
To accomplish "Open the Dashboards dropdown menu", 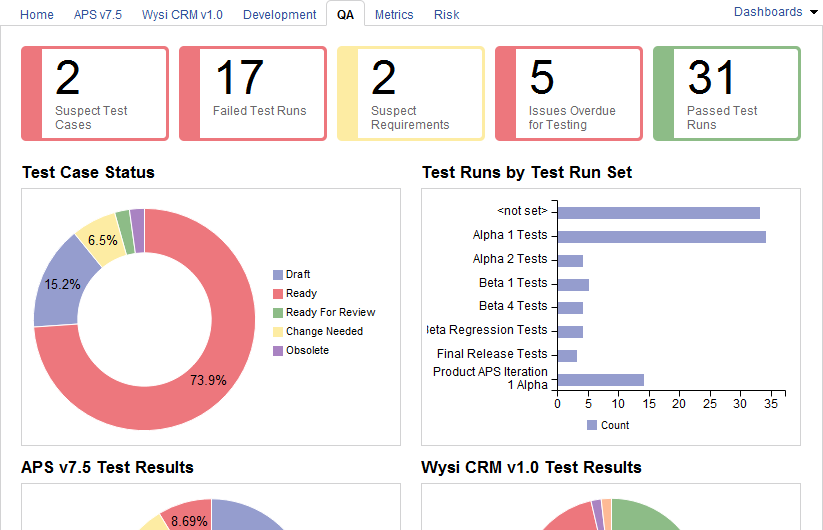I will click(x=775, y=12).
